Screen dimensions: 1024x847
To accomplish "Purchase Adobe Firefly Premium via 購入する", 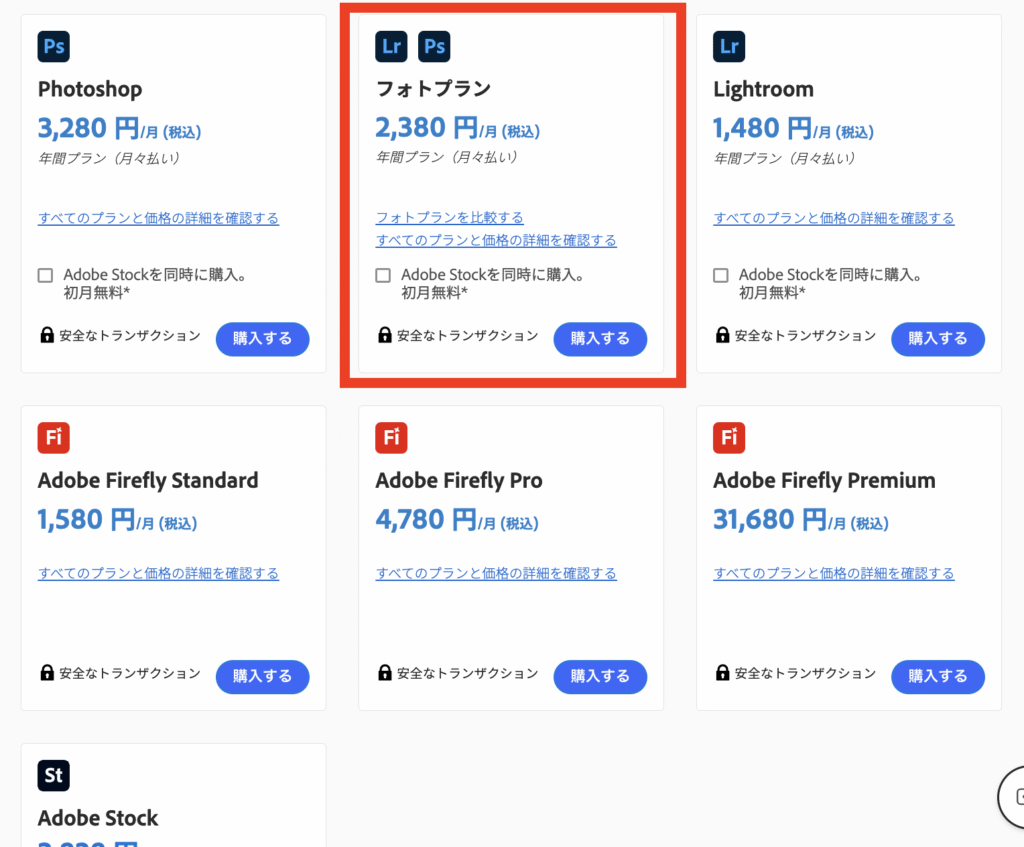I will (937, 677).
